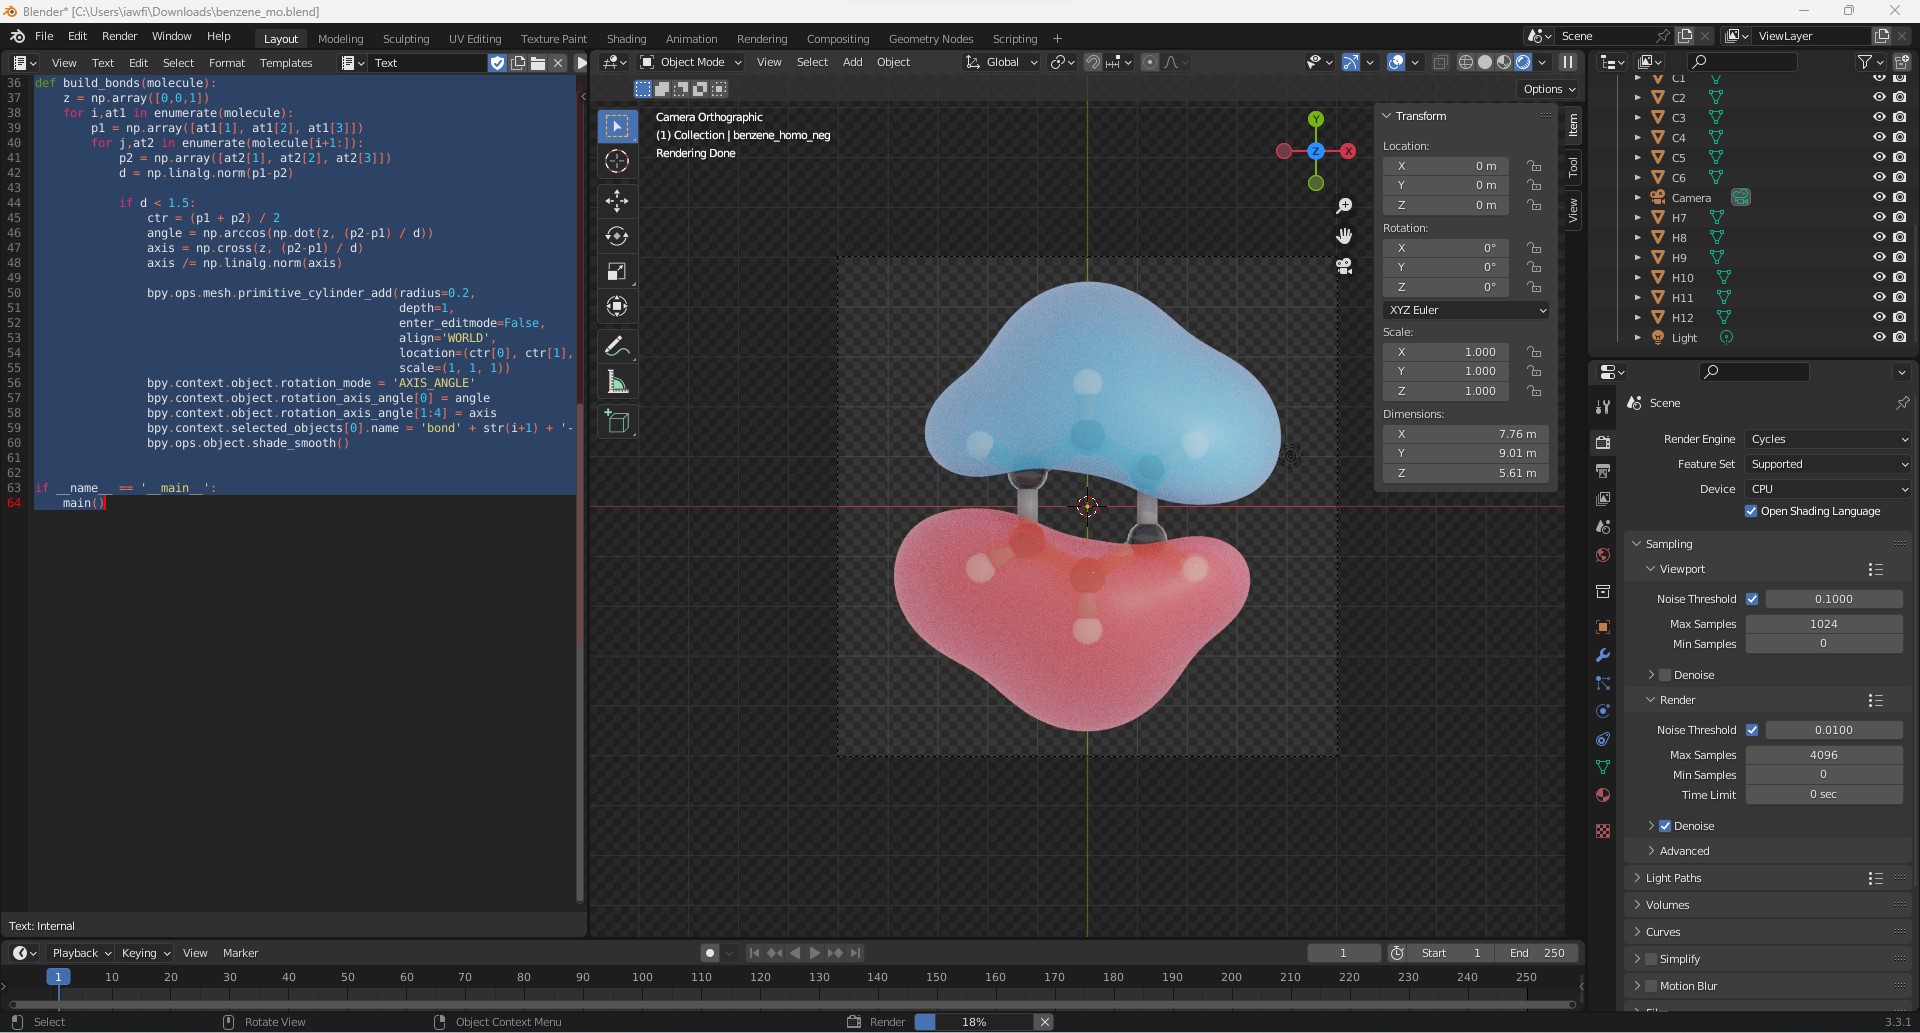This screenshot has height=1033, width=1920.
Task: Select the Add Cube tool
Action: tap(617, 422)
